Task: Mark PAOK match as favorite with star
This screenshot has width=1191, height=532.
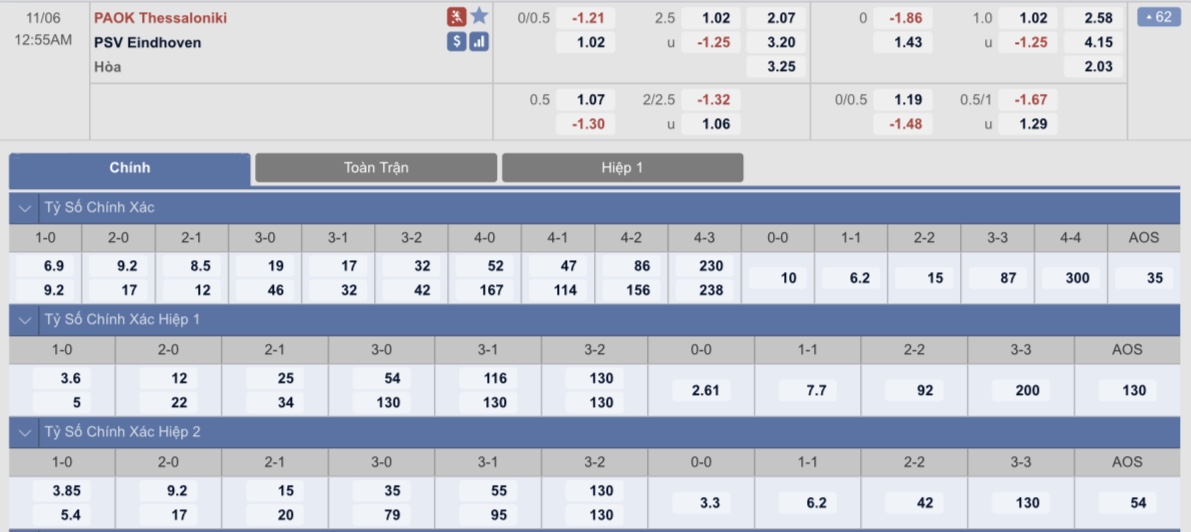Action: [479, 17]
